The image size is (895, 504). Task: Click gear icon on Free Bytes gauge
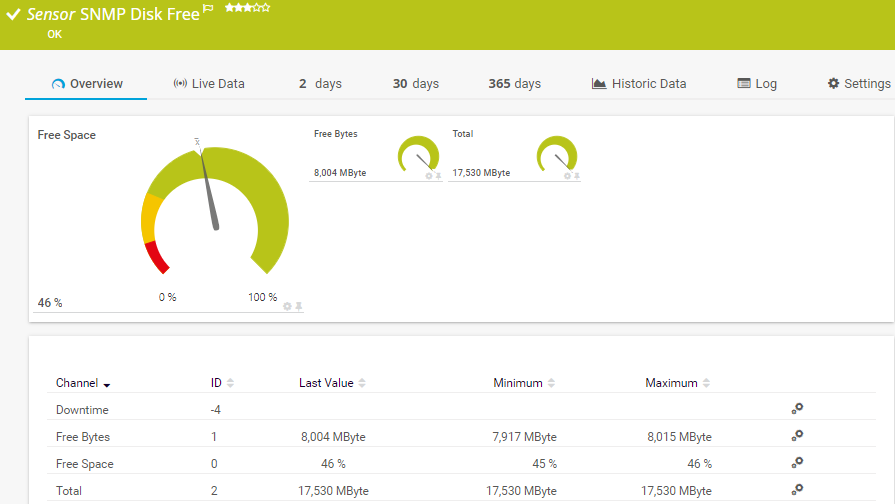tap(429, 176)
